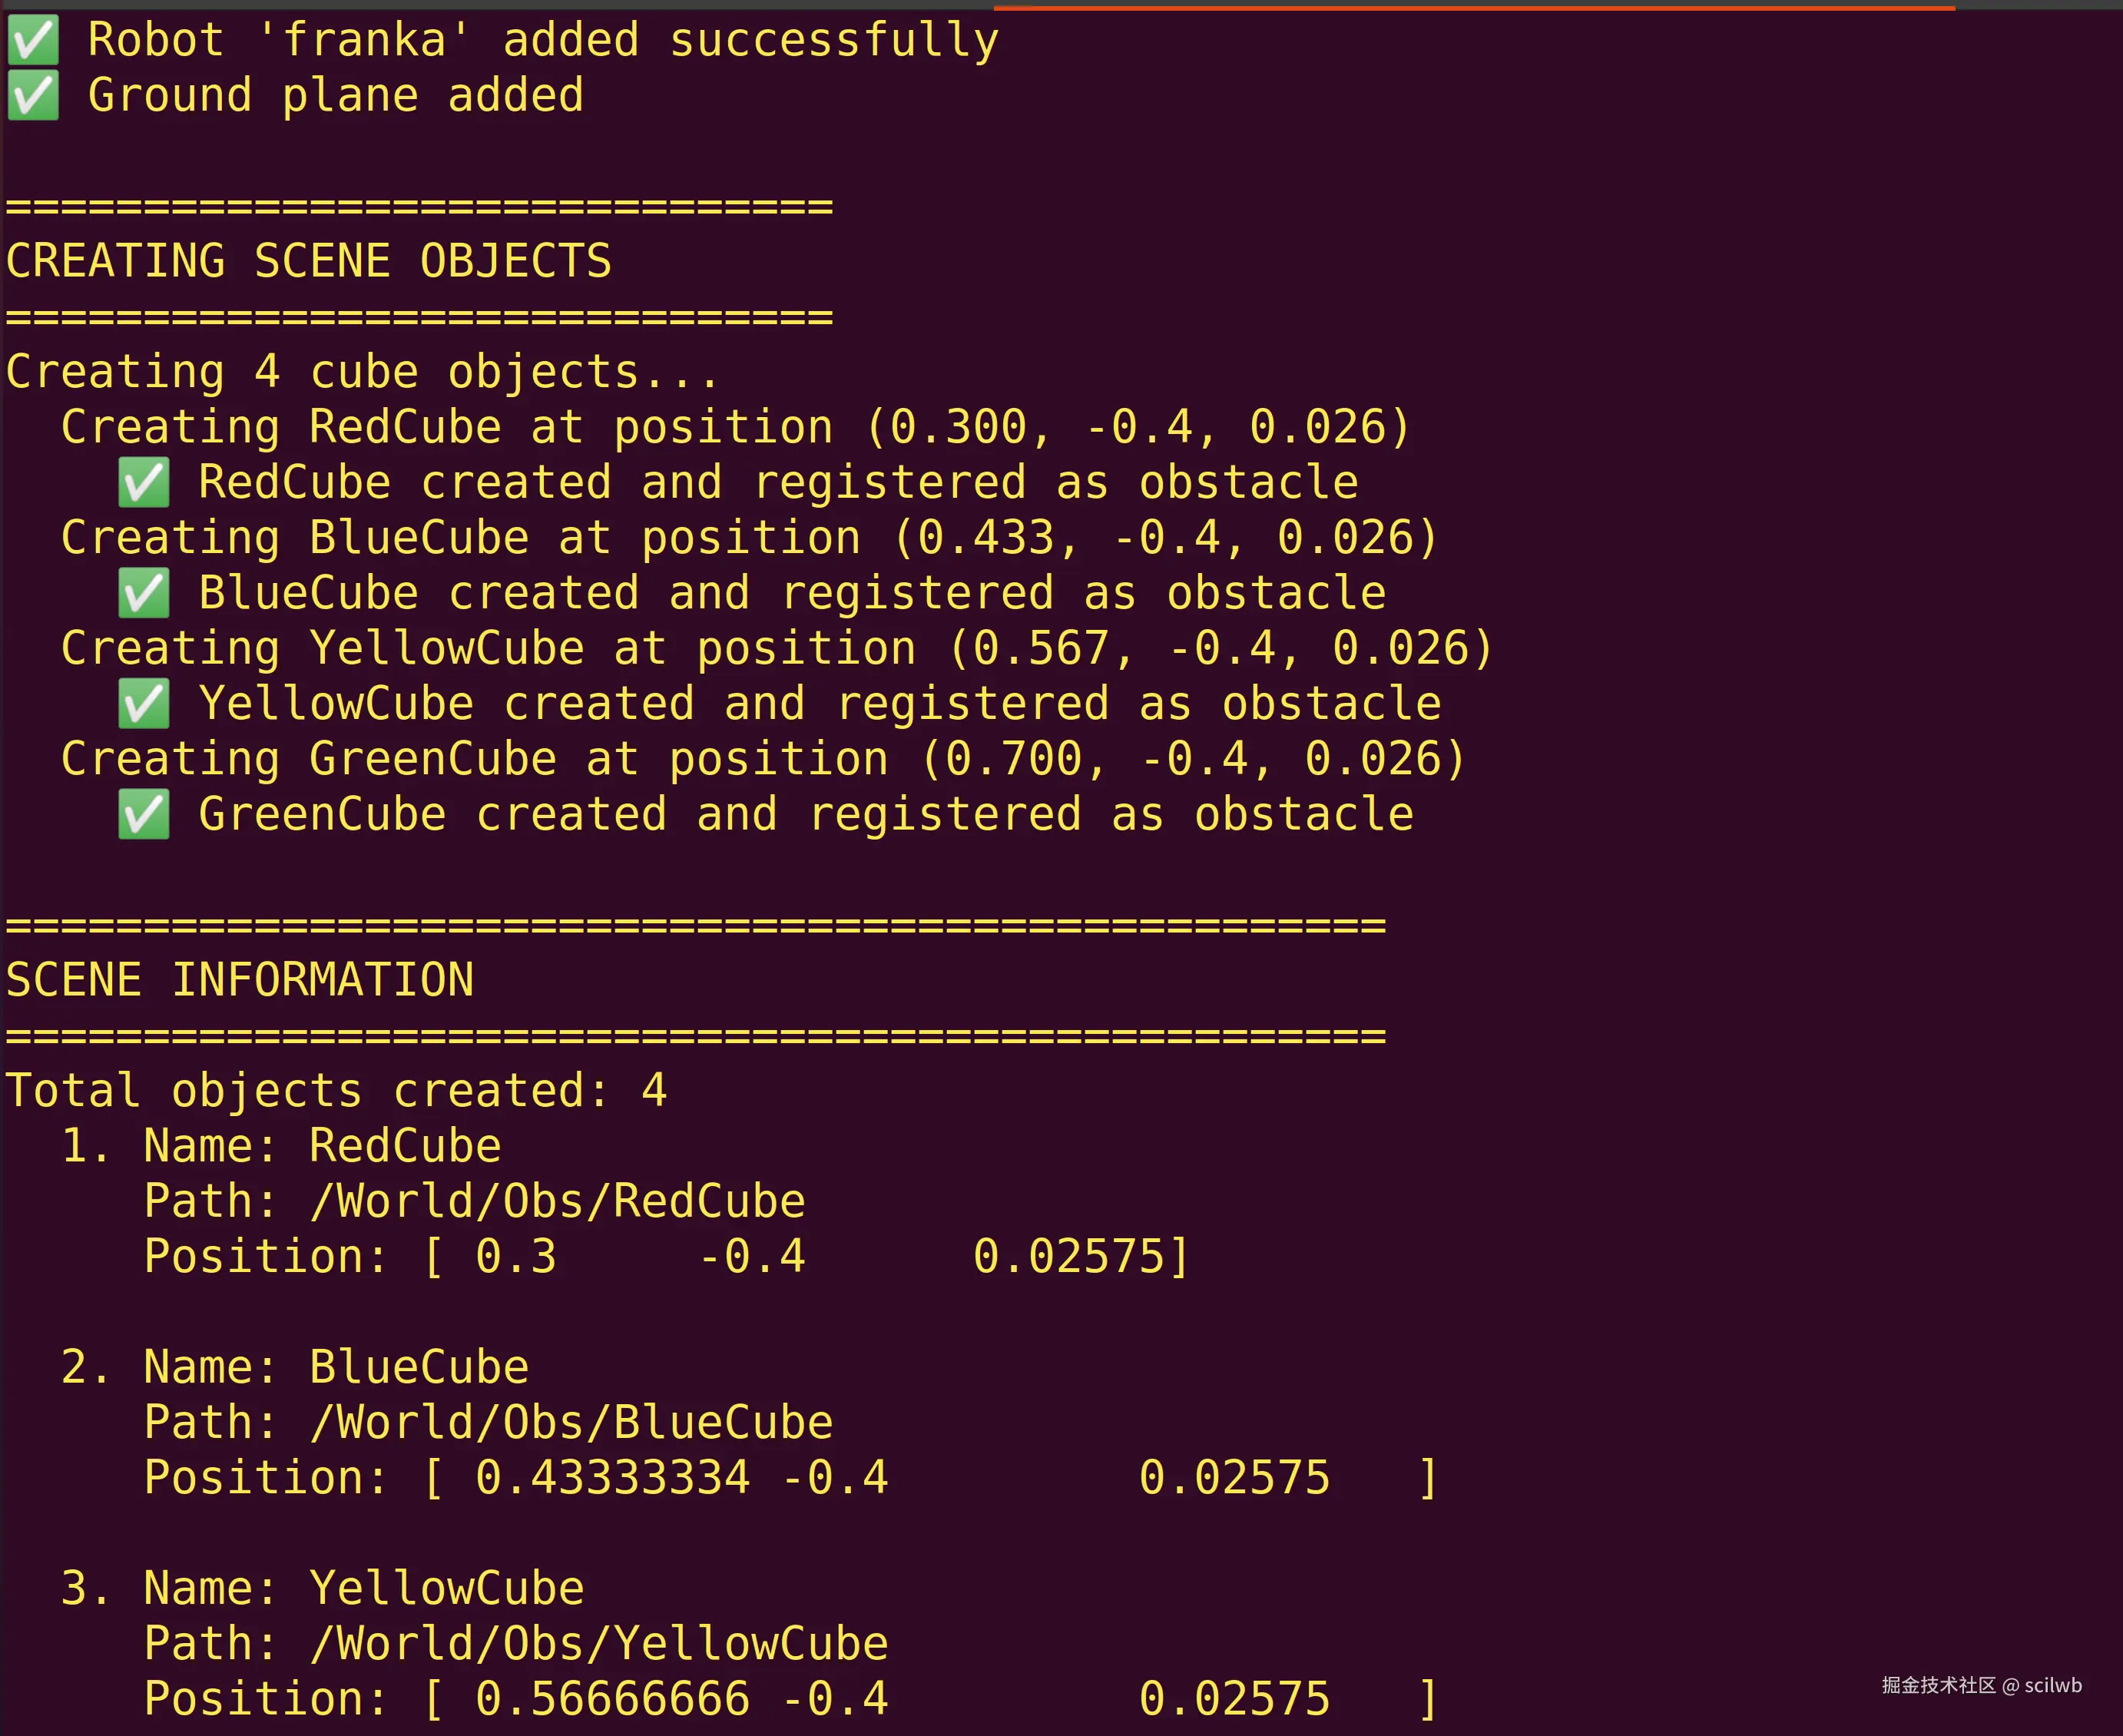Click the 'Creating 4 cube objects...' line

362,372
